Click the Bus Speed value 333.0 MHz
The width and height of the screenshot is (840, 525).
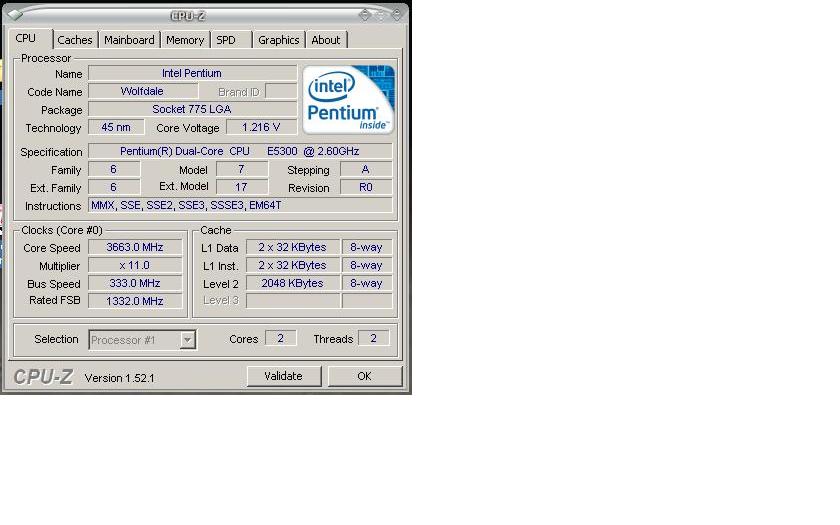(x=135, y=283)
